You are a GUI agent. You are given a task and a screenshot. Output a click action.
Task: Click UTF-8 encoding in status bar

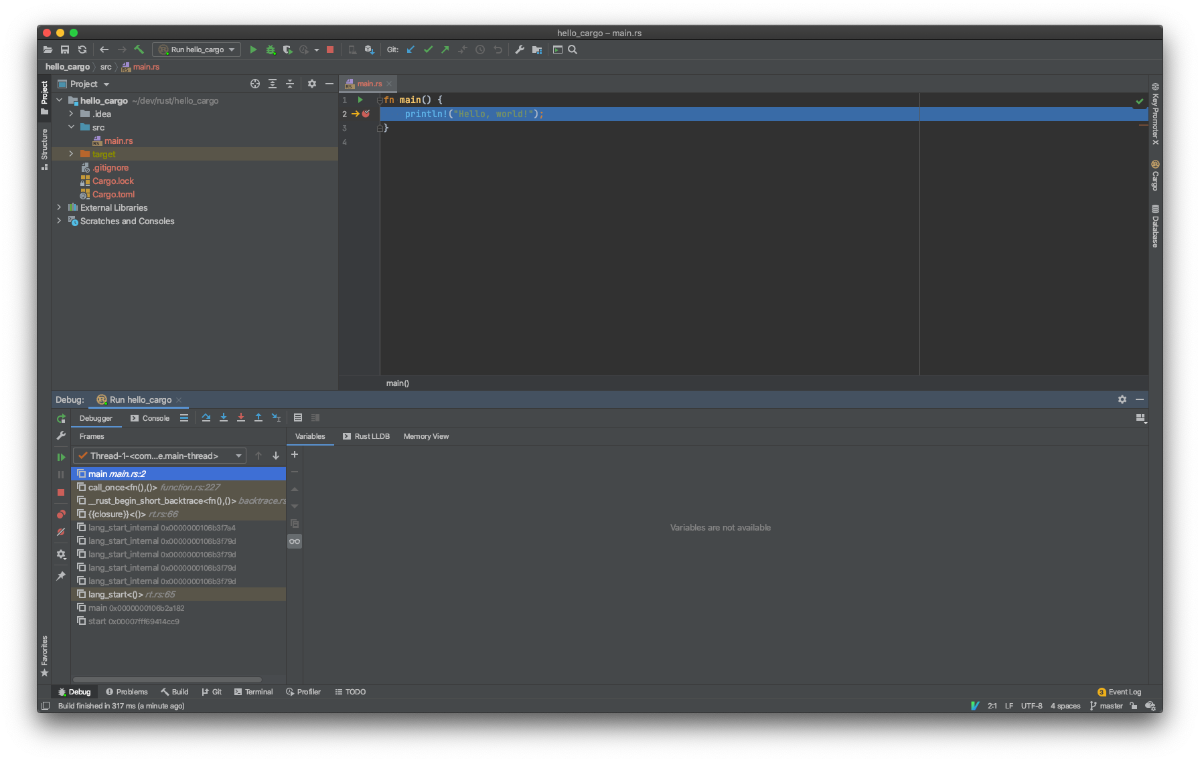[x=1031, y=706]
